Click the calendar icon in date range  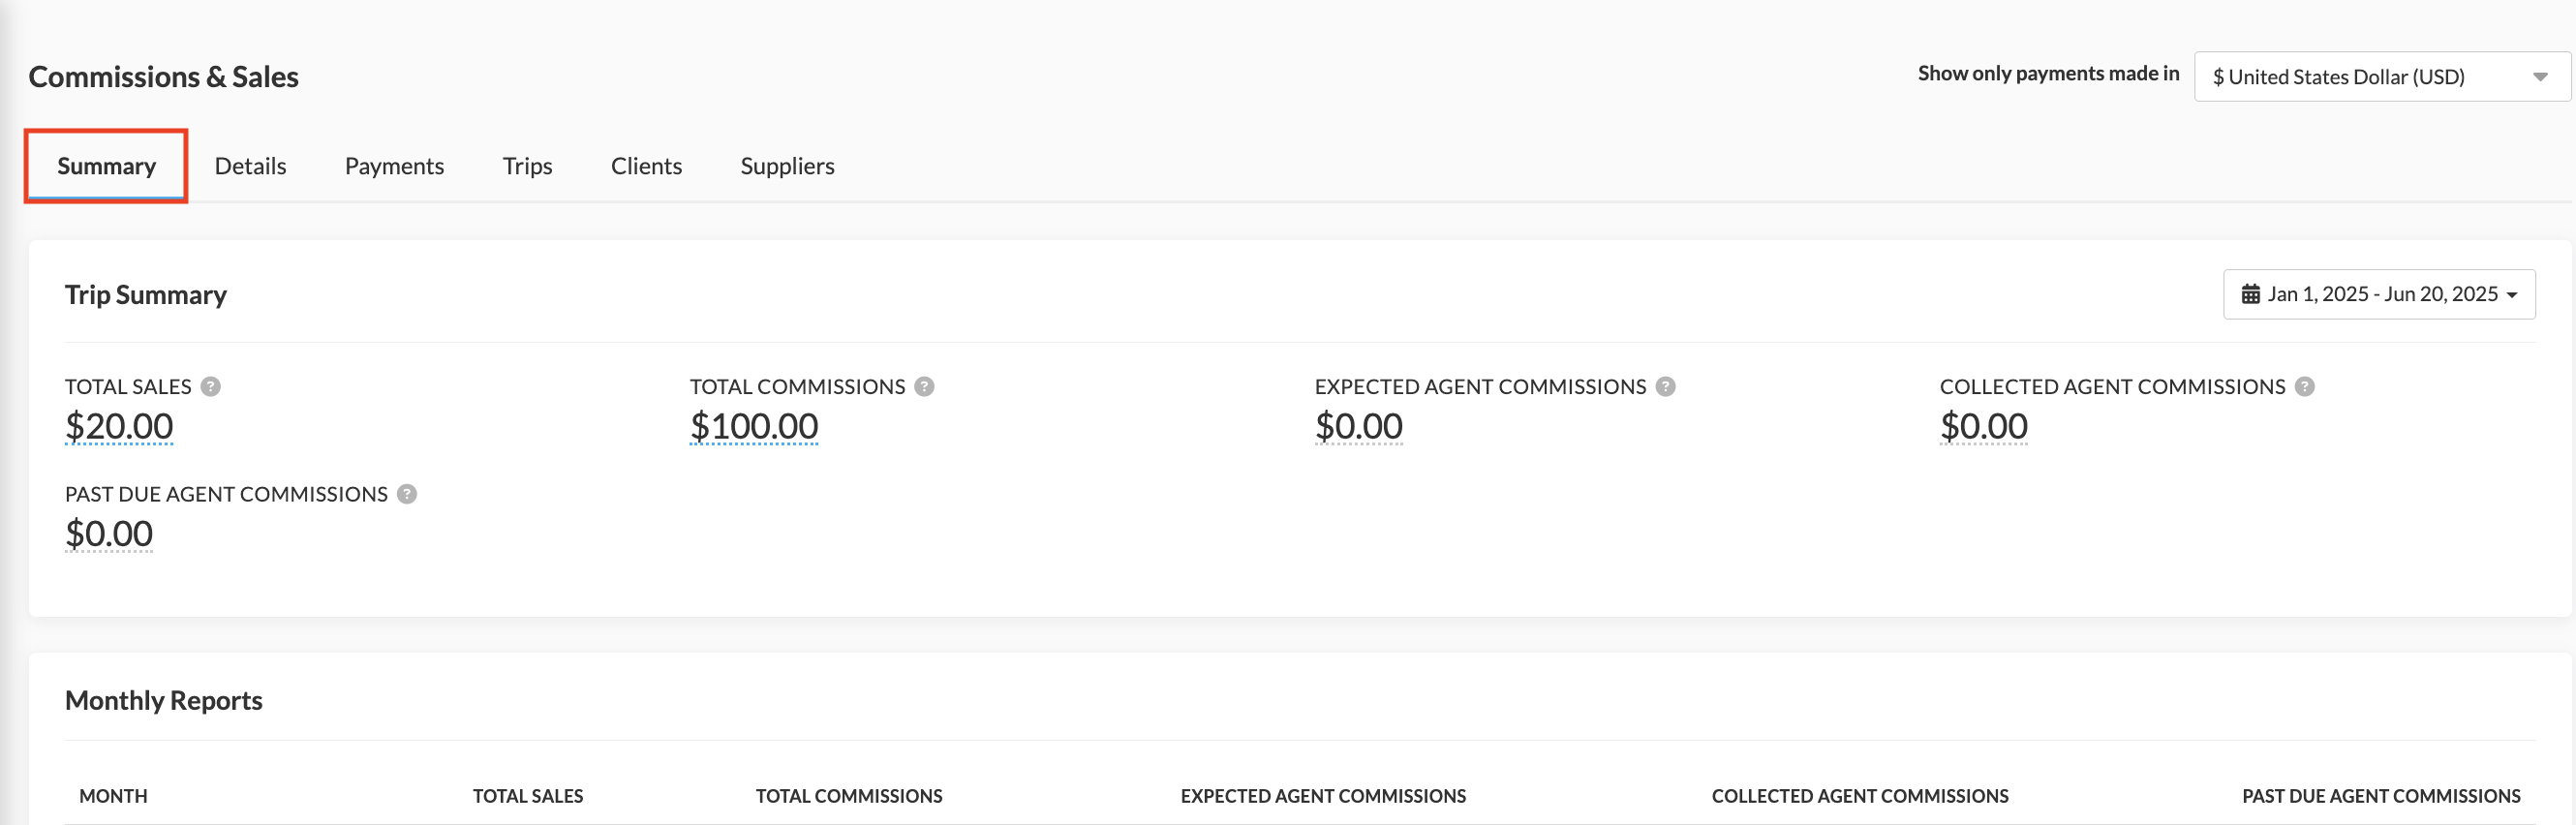click(x=2250, y=294)
